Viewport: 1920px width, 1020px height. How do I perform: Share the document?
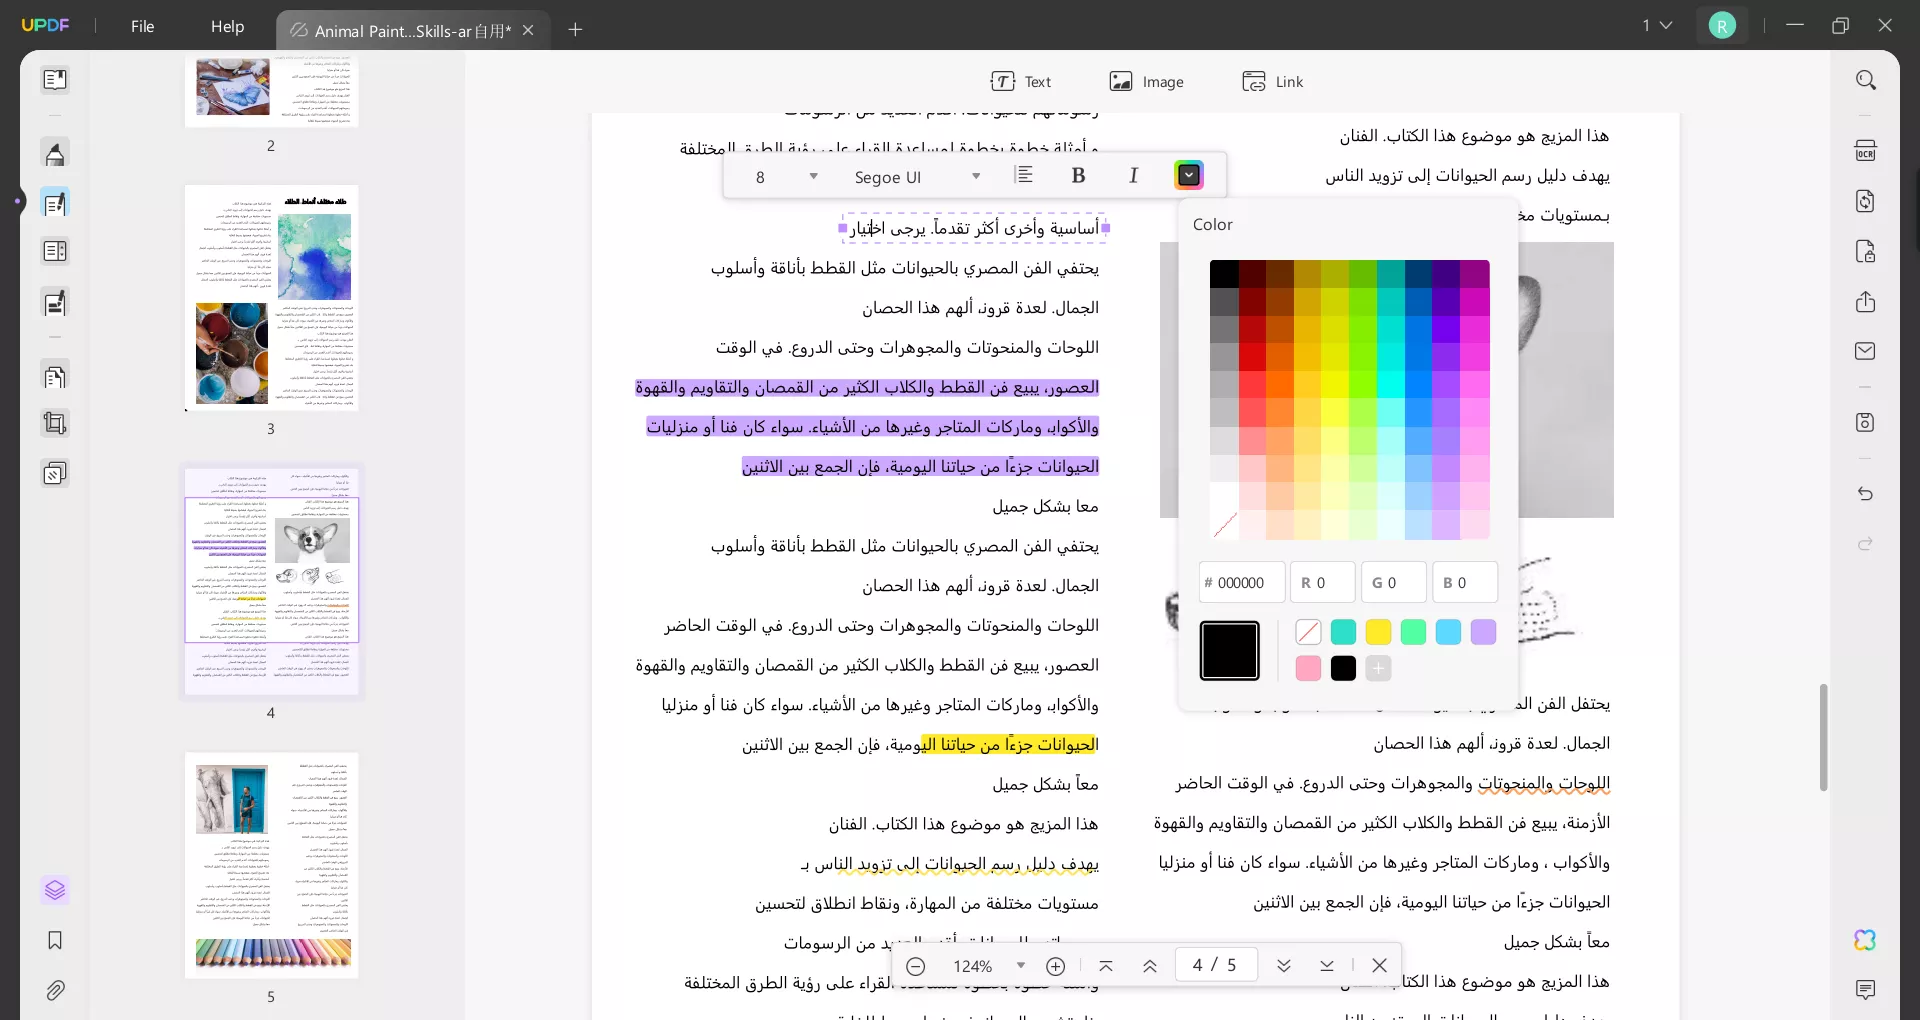coord(1866,302)
